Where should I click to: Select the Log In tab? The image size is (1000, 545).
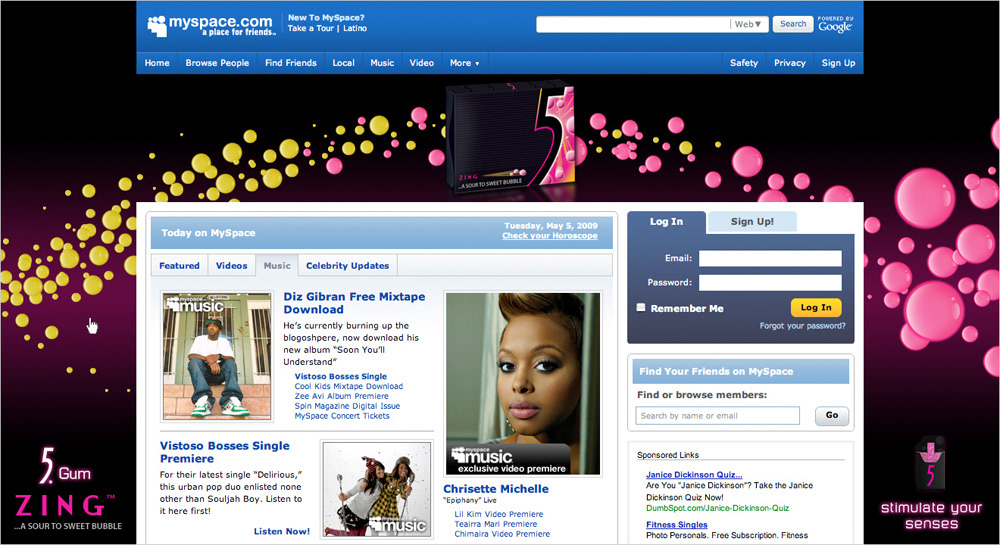(x=666, y=222)
